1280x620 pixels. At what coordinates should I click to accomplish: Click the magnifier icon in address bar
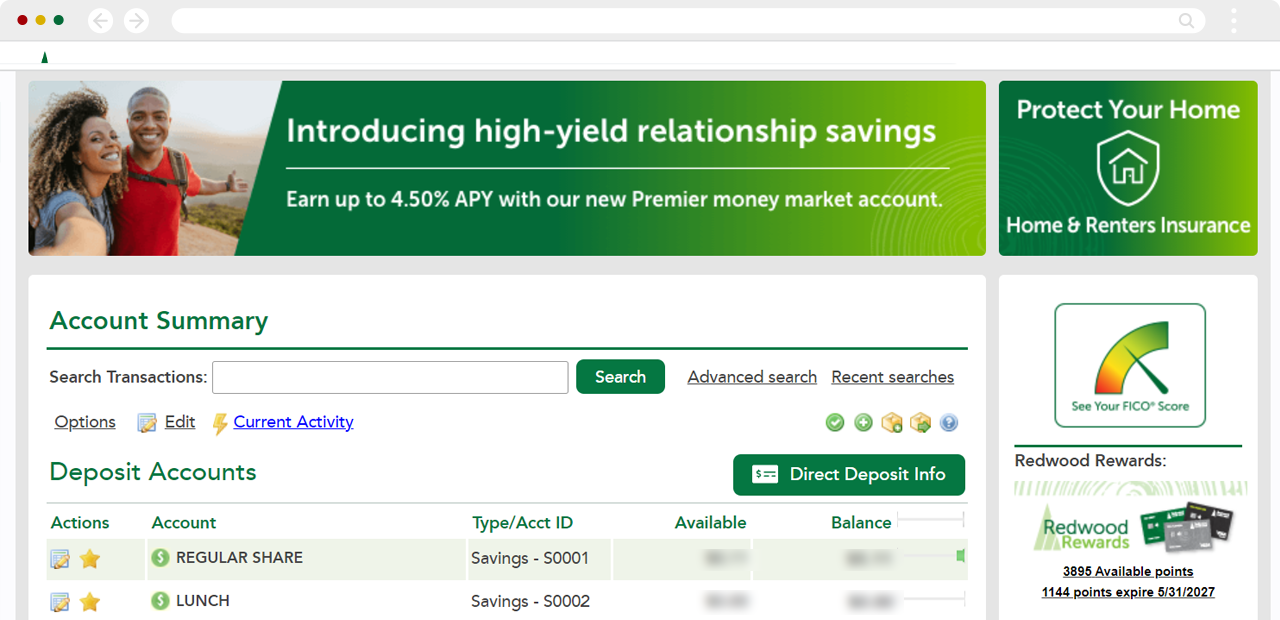pos(1186,20)
